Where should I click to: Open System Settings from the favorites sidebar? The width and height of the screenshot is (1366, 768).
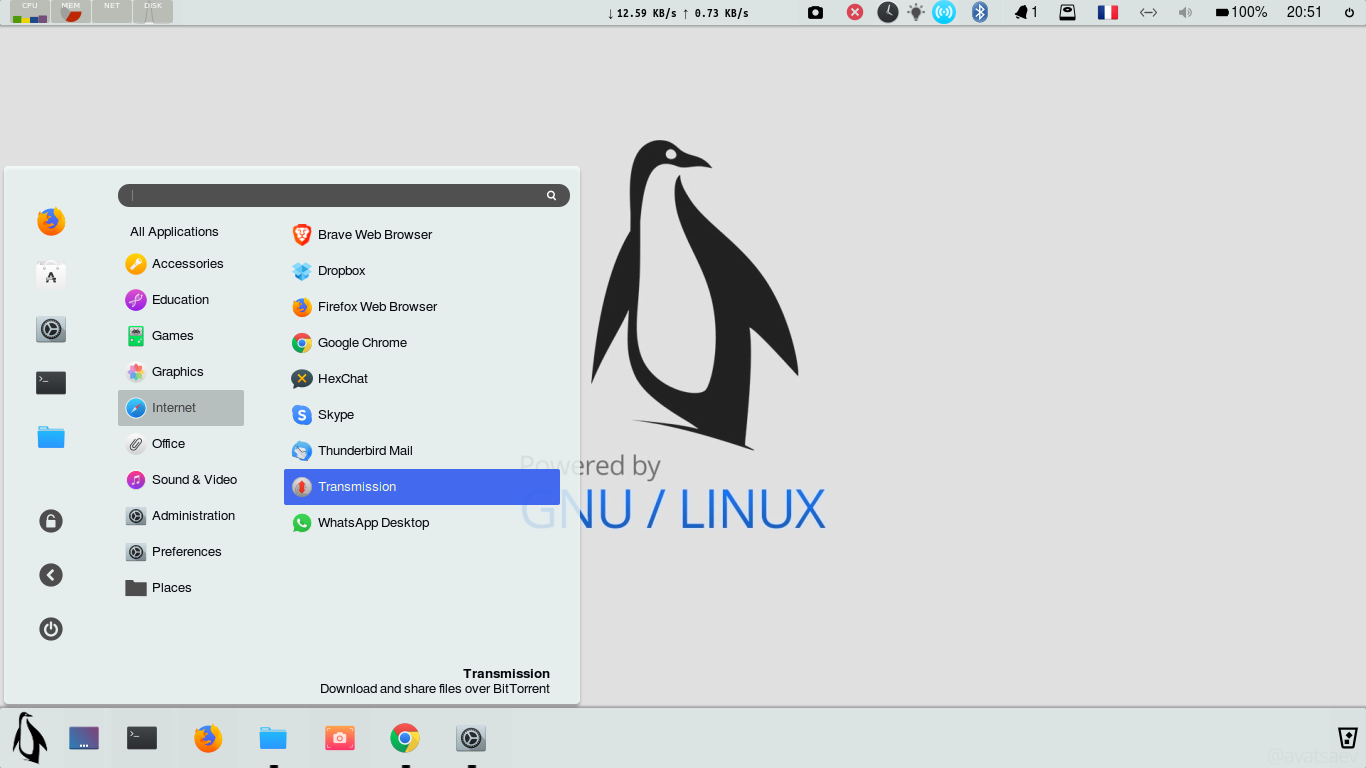pyautogui.click(x=51, y=329)
